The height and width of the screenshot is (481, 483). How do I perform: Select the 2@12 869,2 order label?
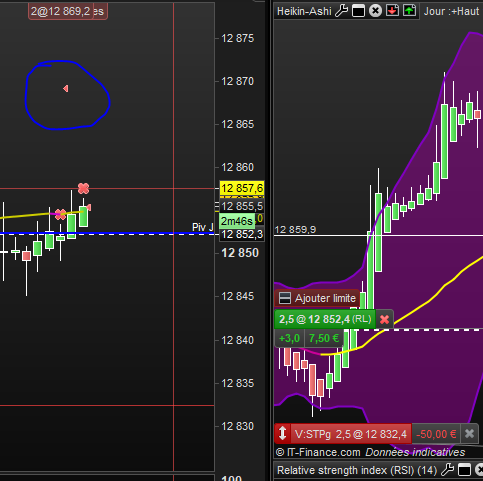click(61, 11)
